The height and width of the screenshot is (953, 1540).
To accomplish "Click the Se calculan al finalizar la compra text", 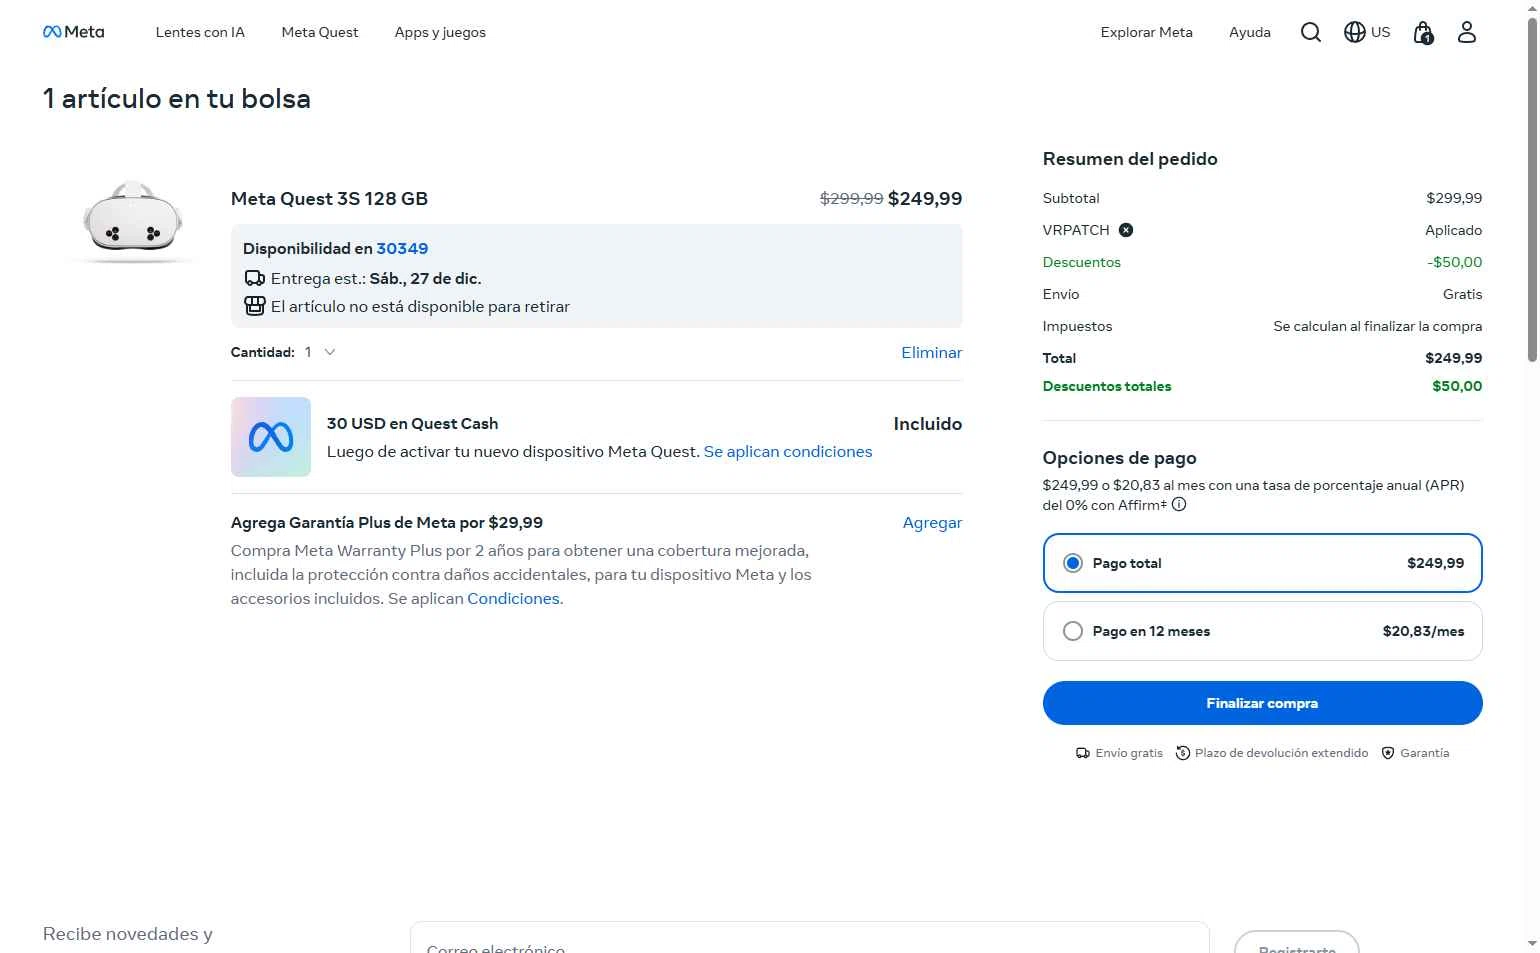I will (1378, 326).
